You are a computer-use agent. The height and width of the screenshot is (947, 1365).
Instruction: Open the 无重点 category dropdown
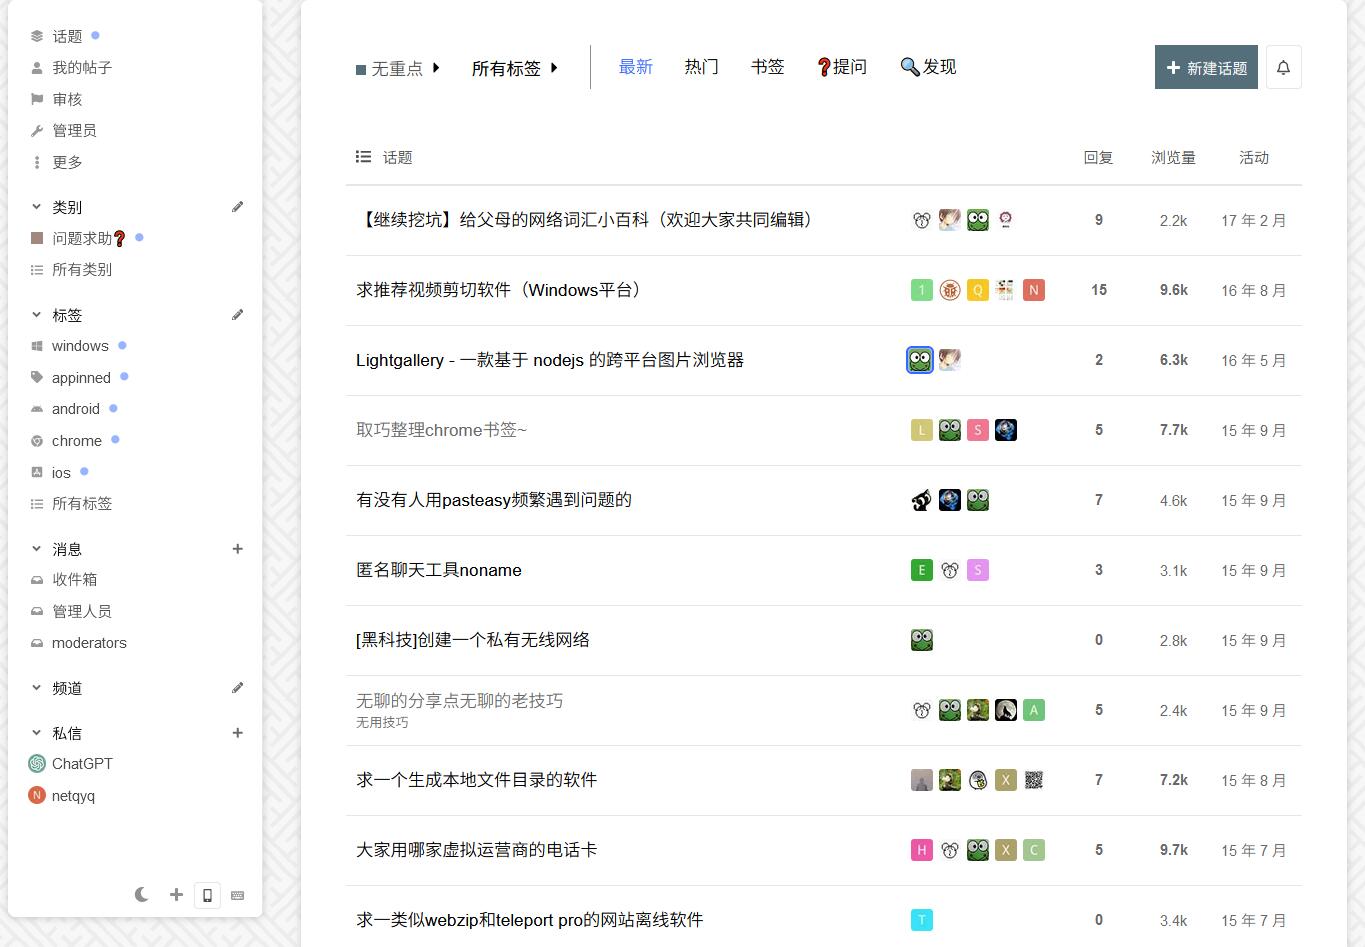tap(398, 69)
